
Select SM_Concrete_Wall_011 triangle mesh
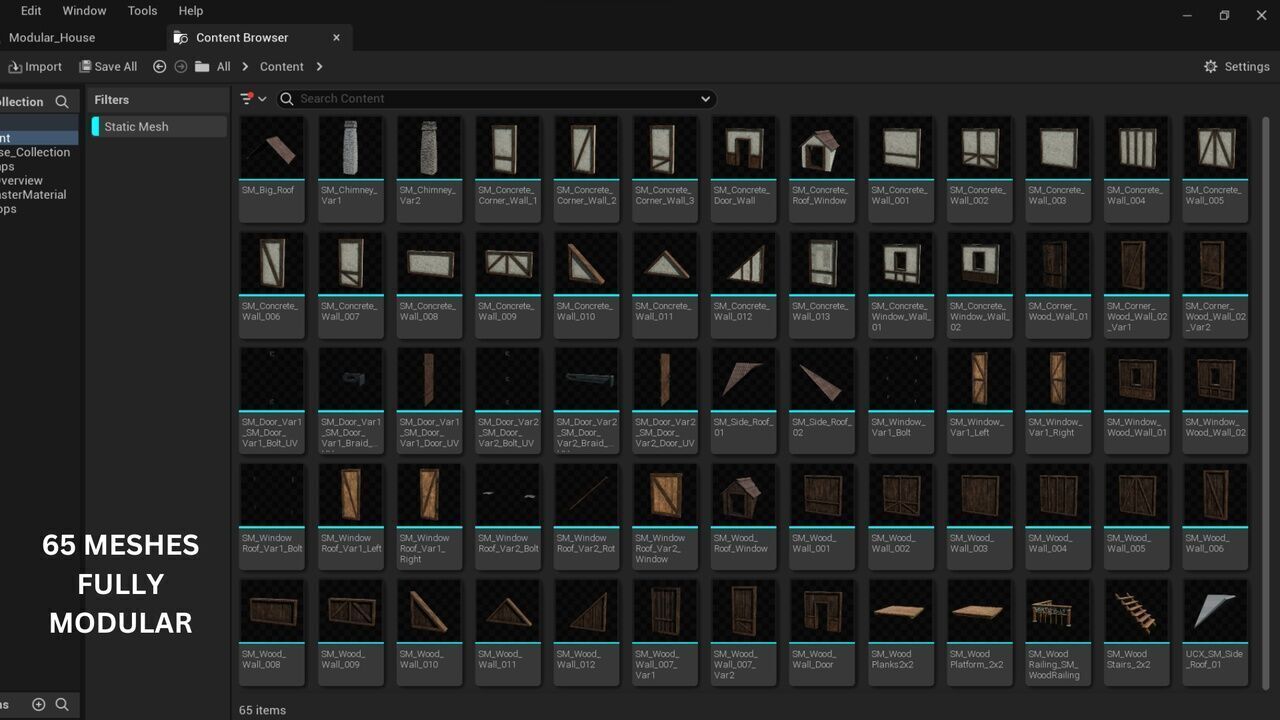(665, 285)
